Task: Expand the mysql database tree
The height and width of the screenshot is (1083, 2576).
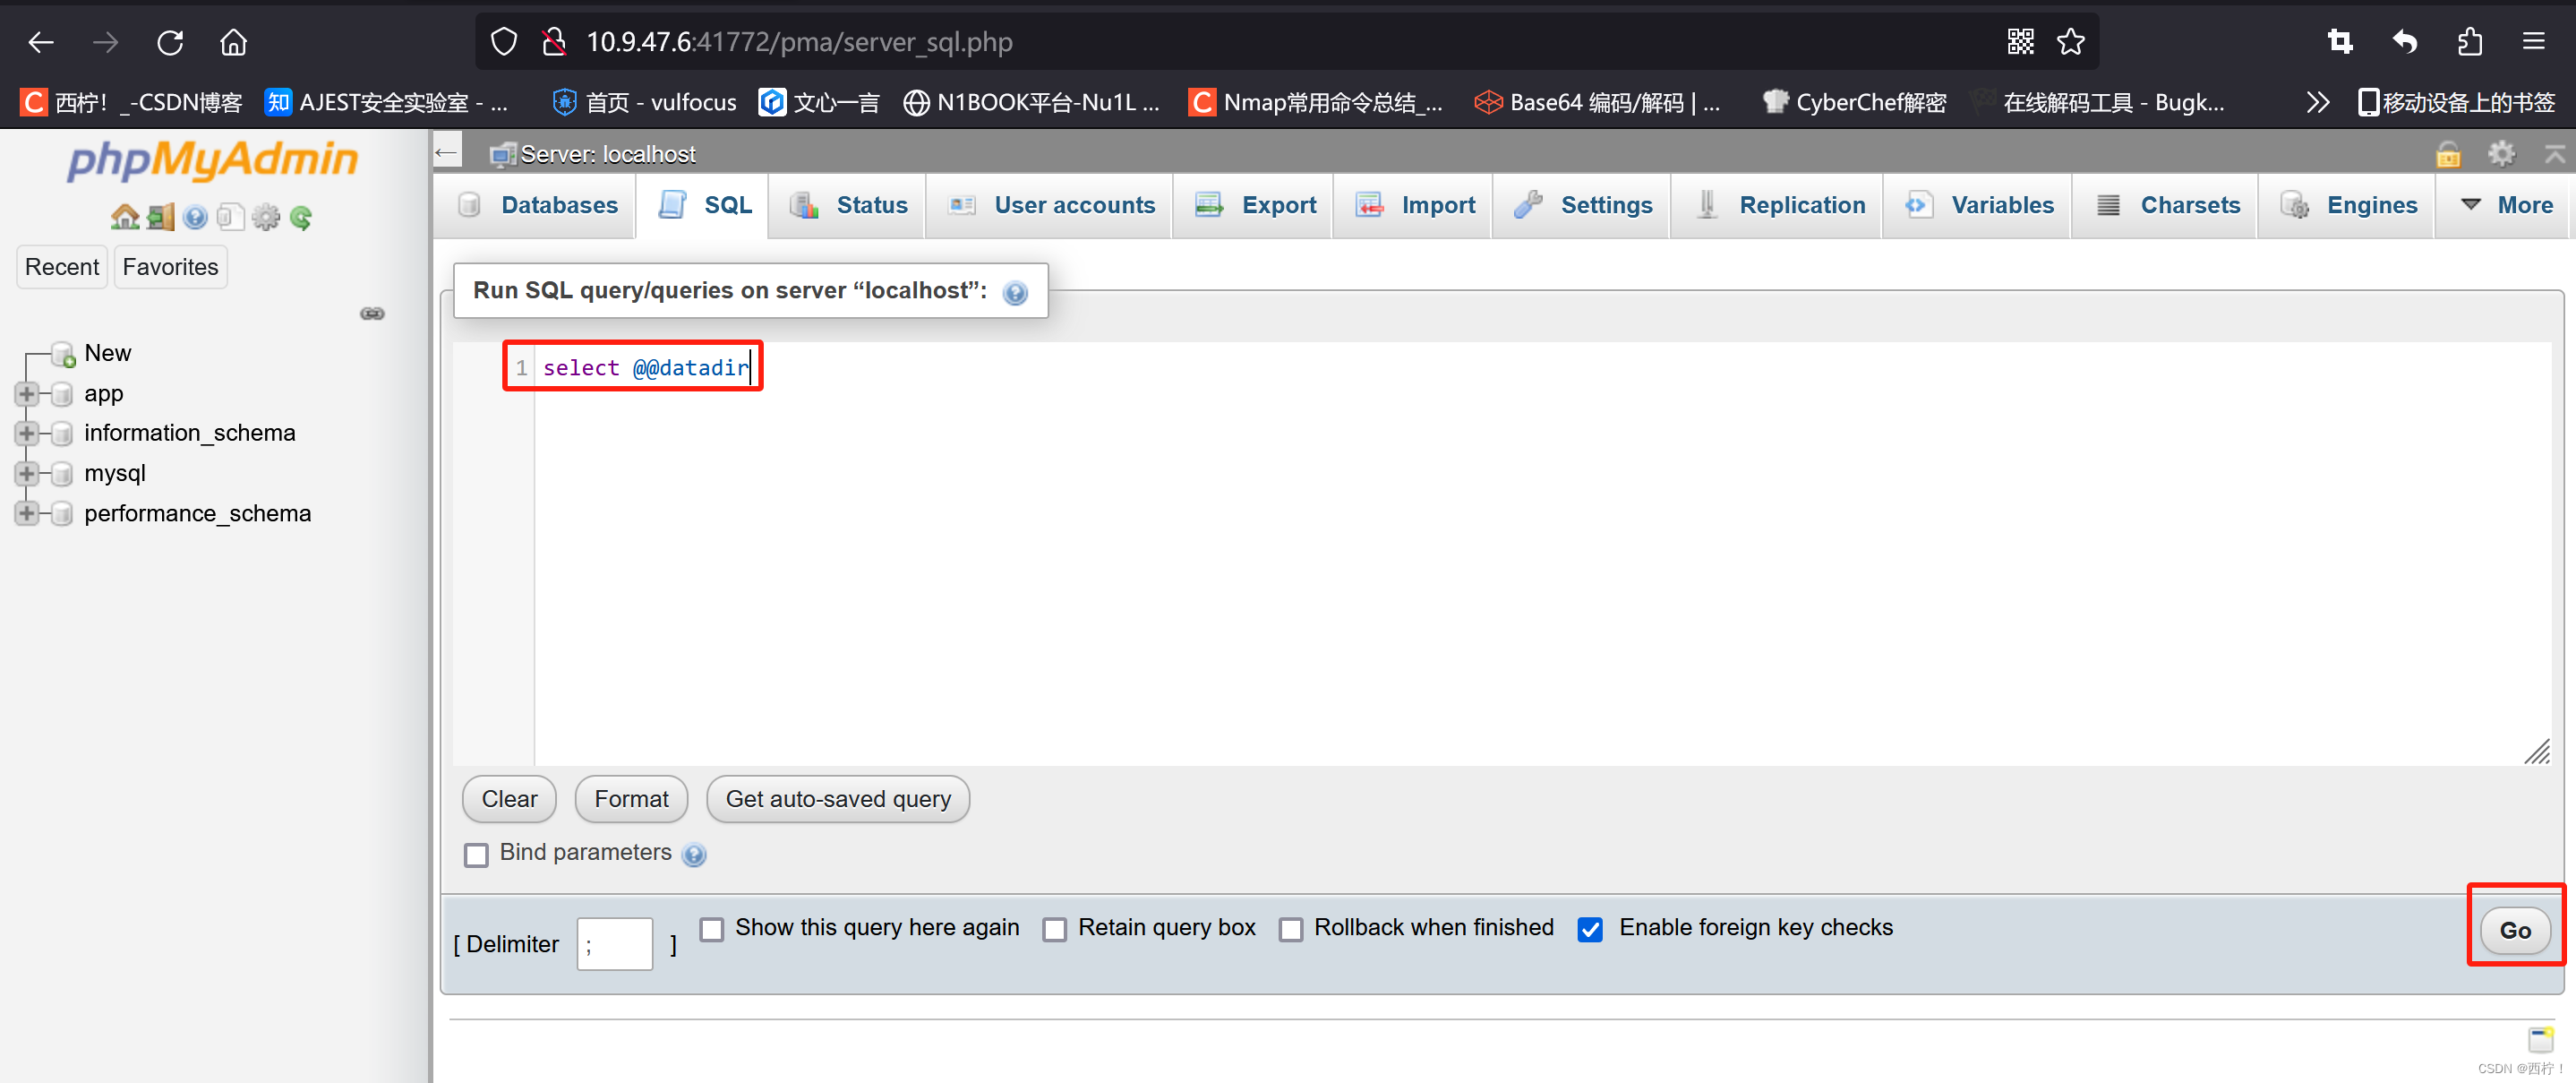Action: 27,473
